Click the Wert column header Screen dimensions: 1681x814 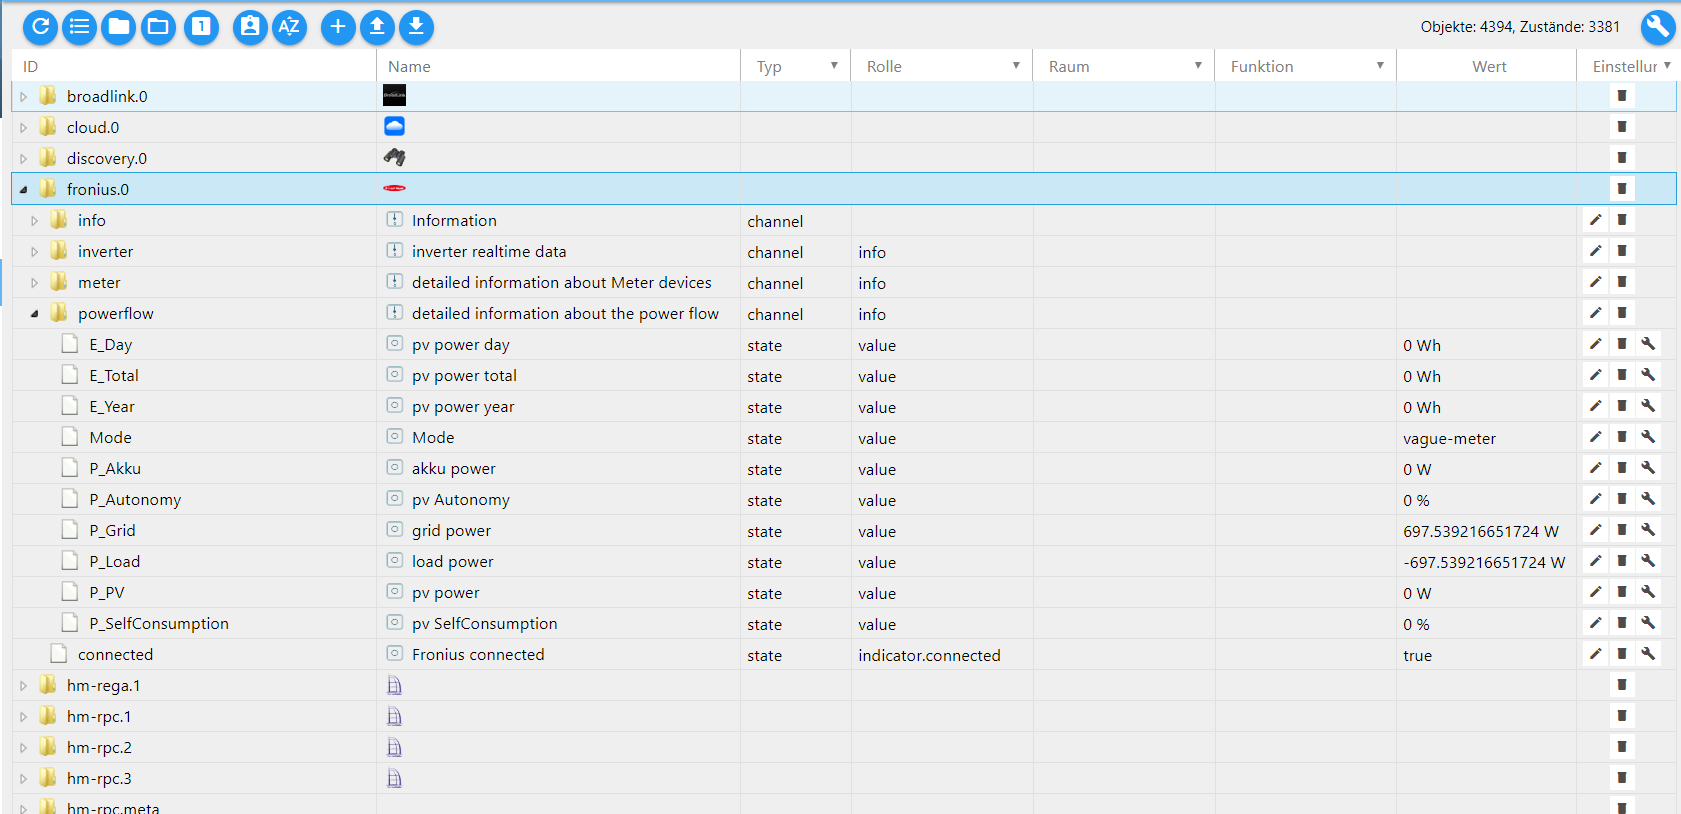1488,66
